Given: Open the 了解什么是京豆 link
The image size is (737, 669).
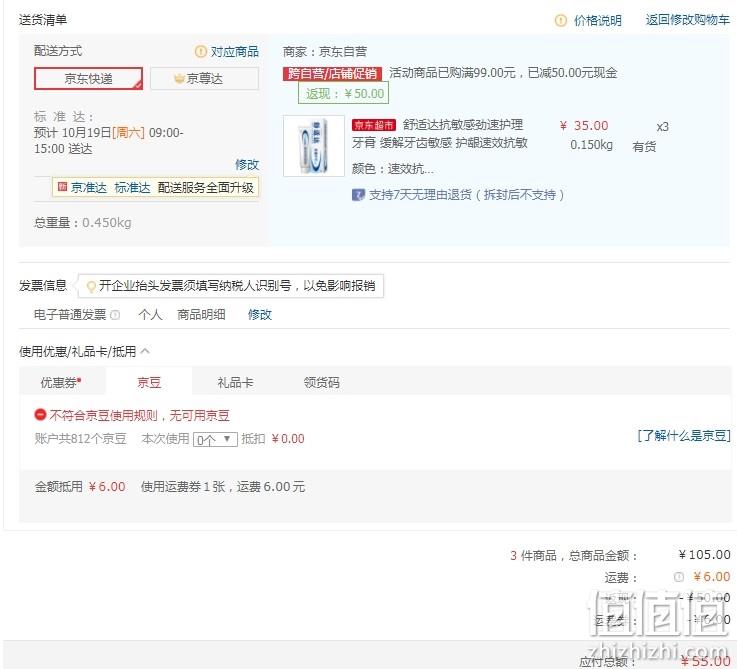Looking at the screenshot, I should pyautogui.click(x=683, y=435).
